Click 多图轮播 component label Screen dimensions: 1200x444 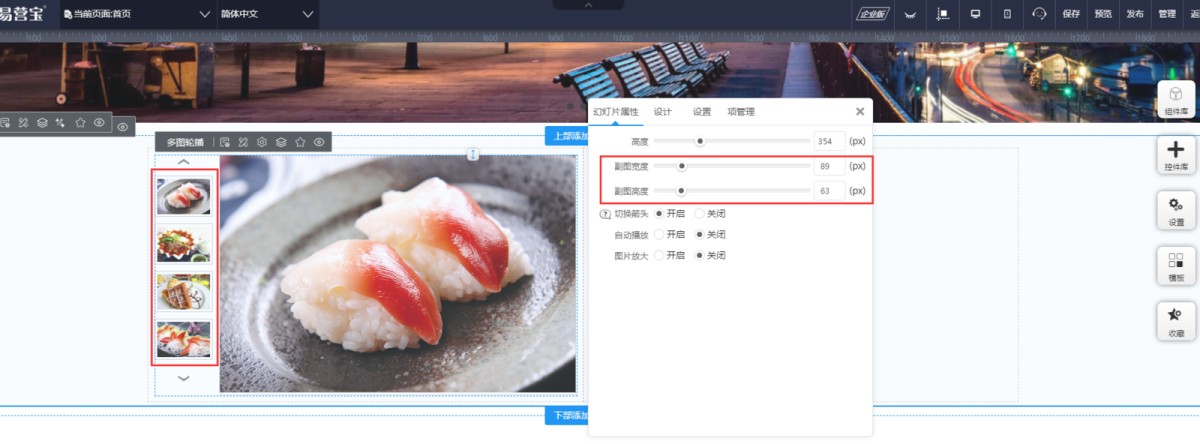[x=185, y=142]
